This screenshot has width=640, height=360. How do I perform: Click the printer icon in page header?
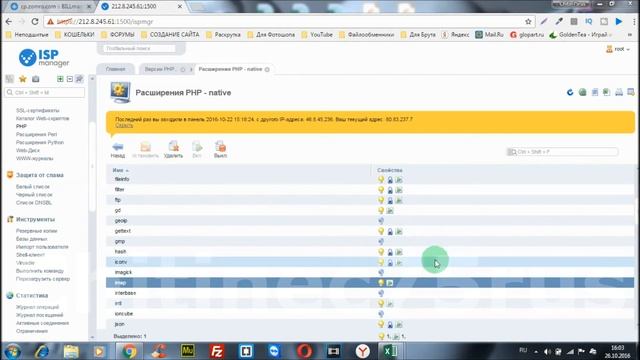(x=619, y=92)
